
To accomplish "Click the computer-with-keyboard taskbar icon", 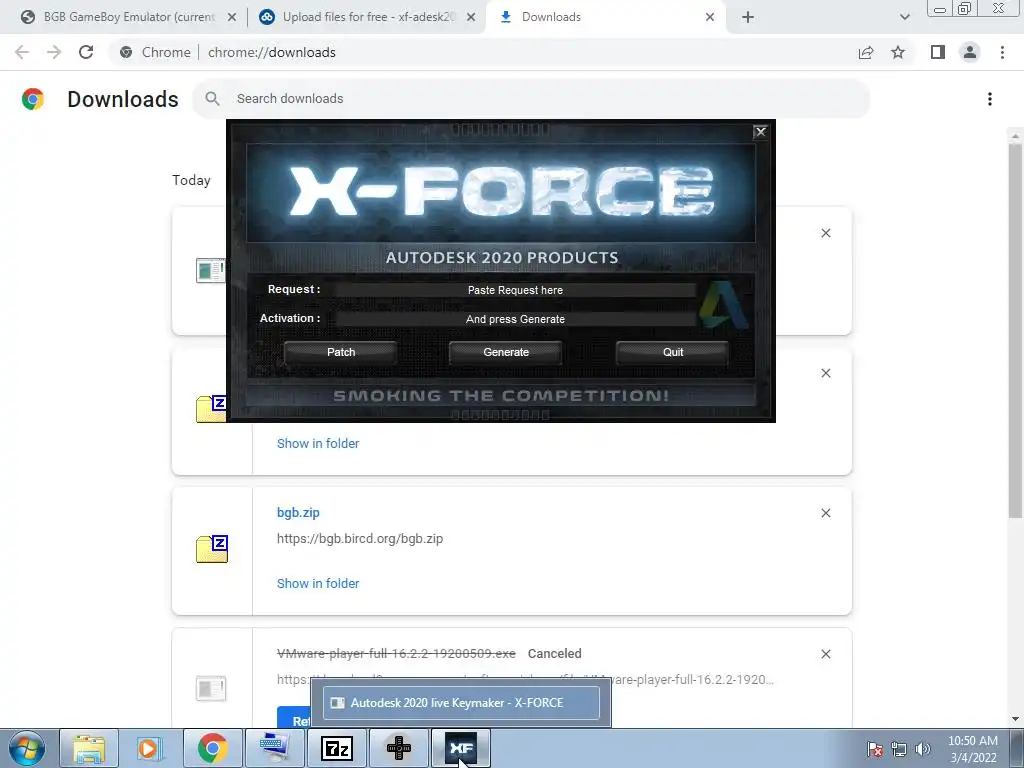I will 274,748.
